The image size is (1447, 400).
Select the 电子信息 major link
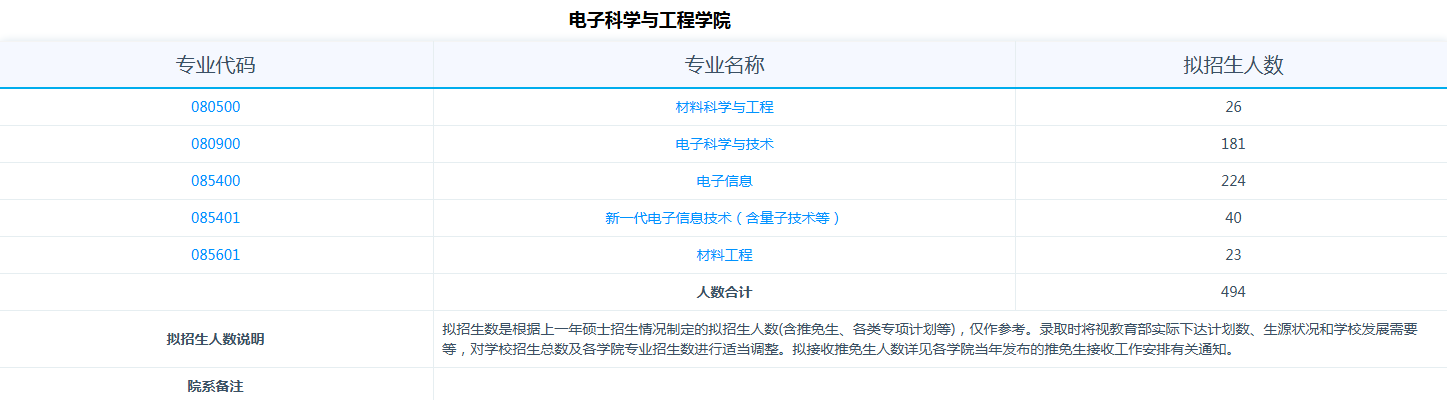pos(724,181)
